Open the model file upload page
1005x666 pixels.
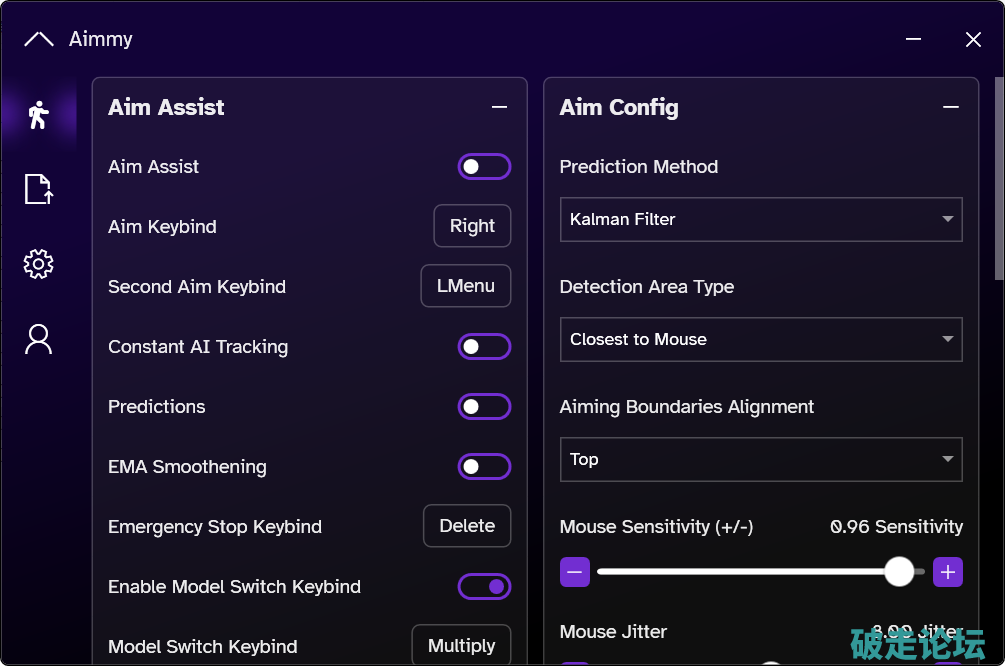[x=38, y=189]
